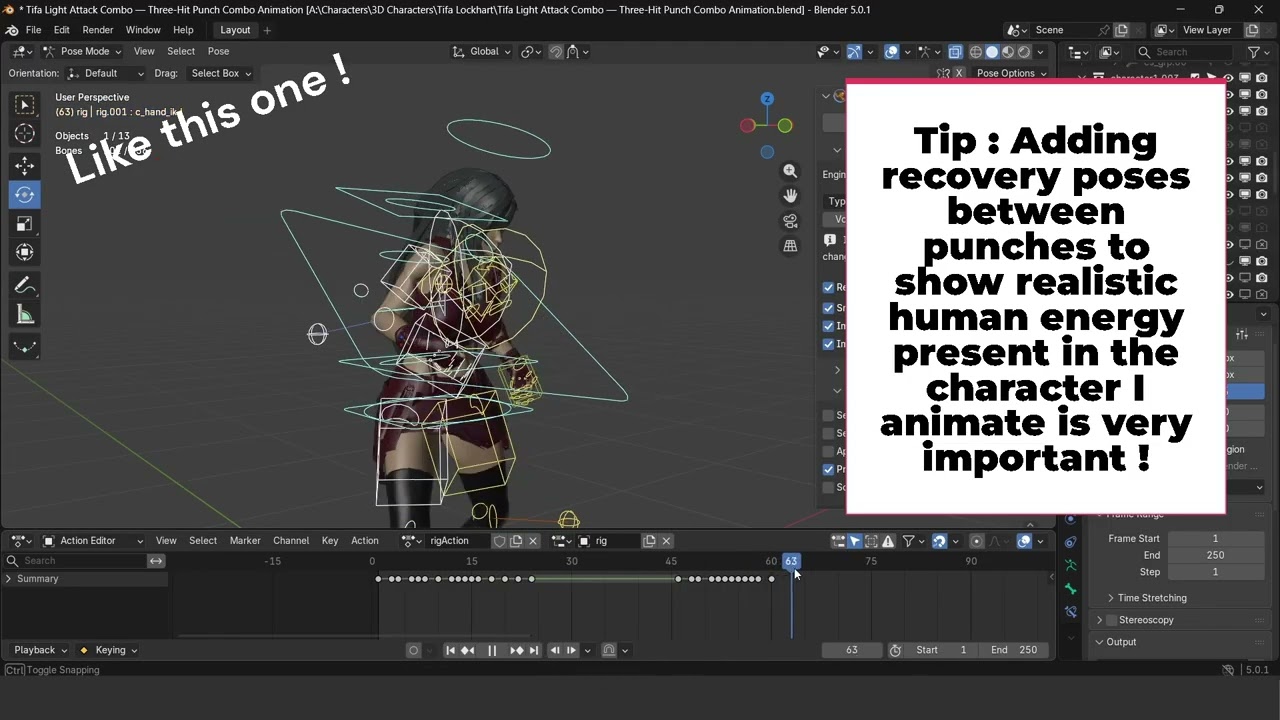Open the Keying dropdown

[x=108, y=650]
